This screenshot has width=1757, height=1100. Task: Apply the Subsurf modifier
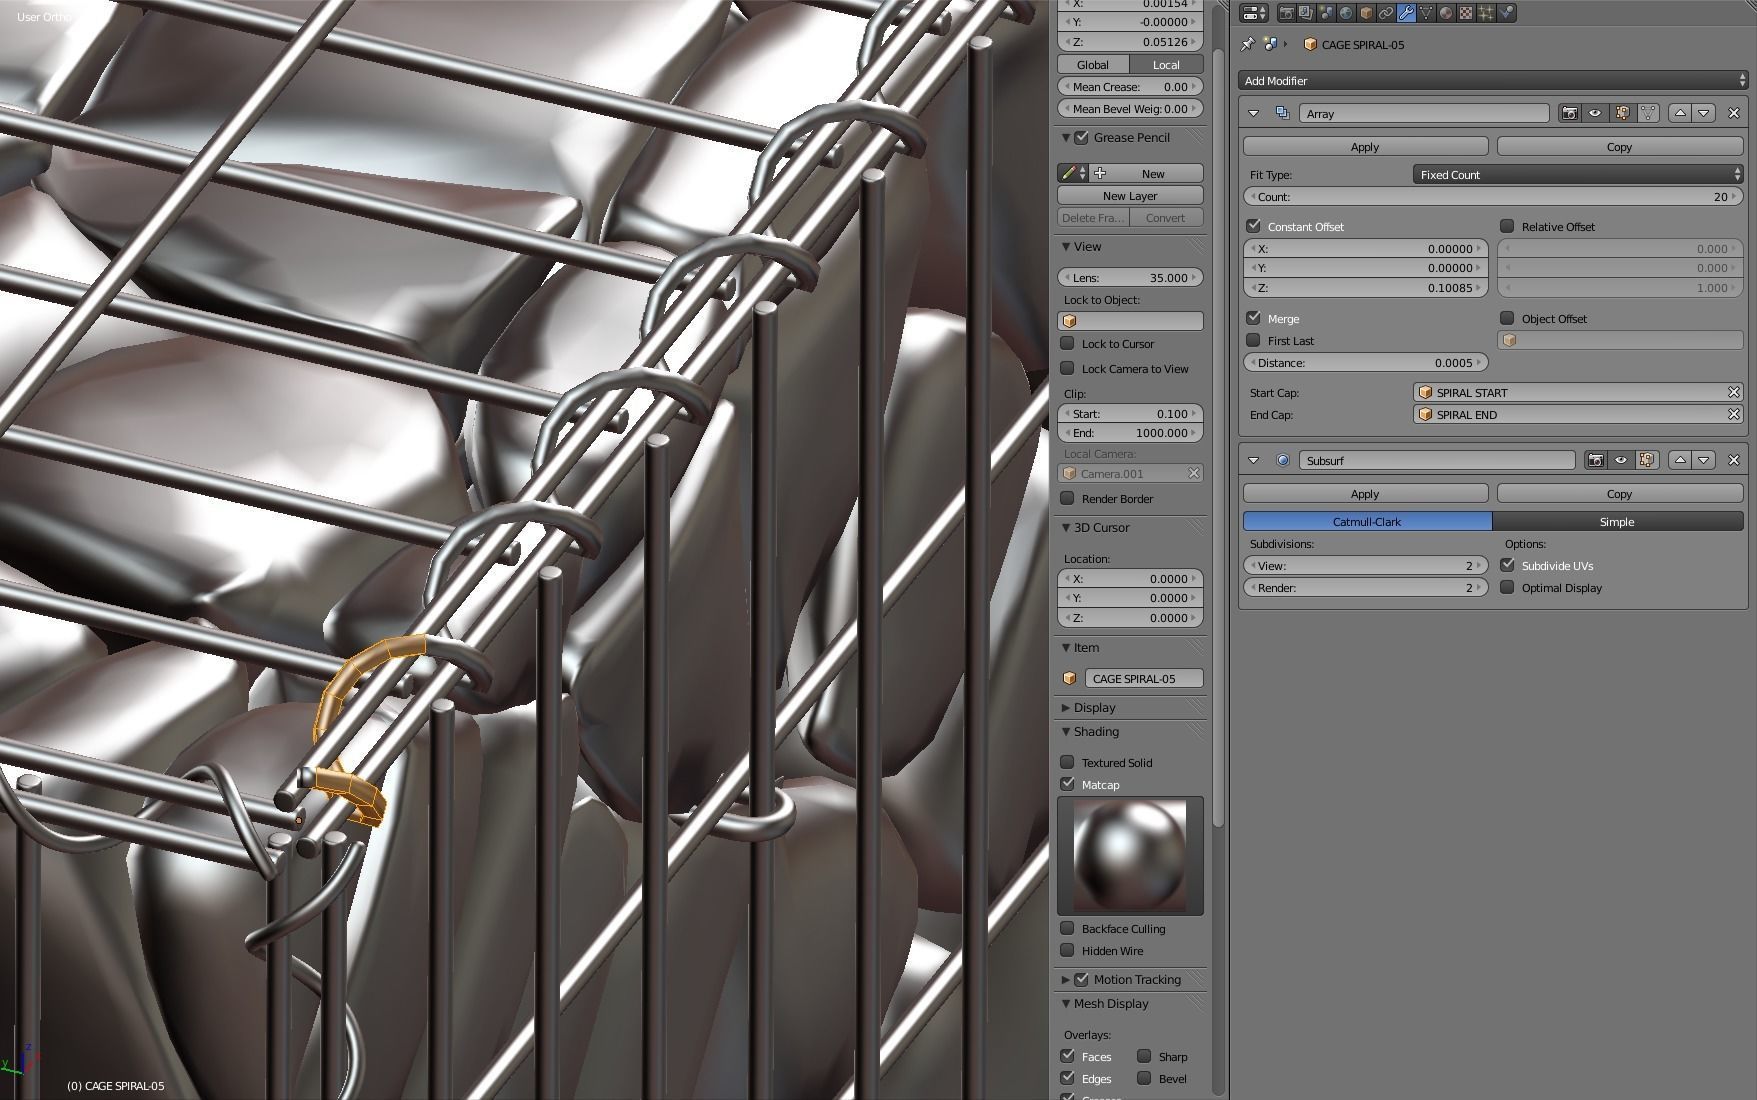(x=1365, y=493)
